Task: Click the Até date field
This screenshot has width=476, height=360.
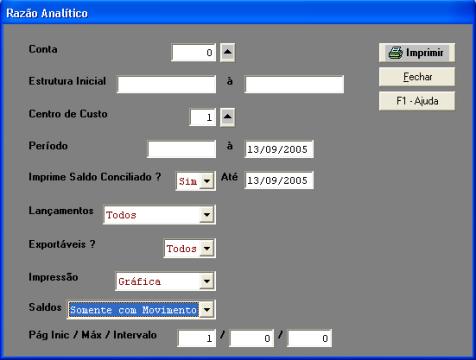Action: point(279,180)
